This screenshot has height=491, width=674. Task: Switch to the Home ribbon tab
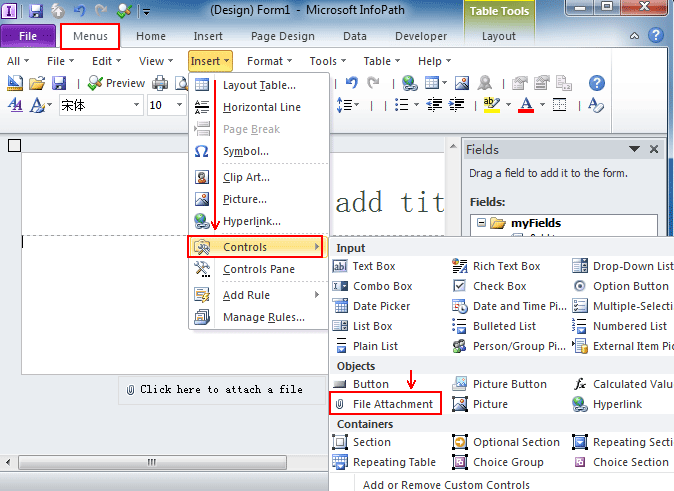point(151,36)
